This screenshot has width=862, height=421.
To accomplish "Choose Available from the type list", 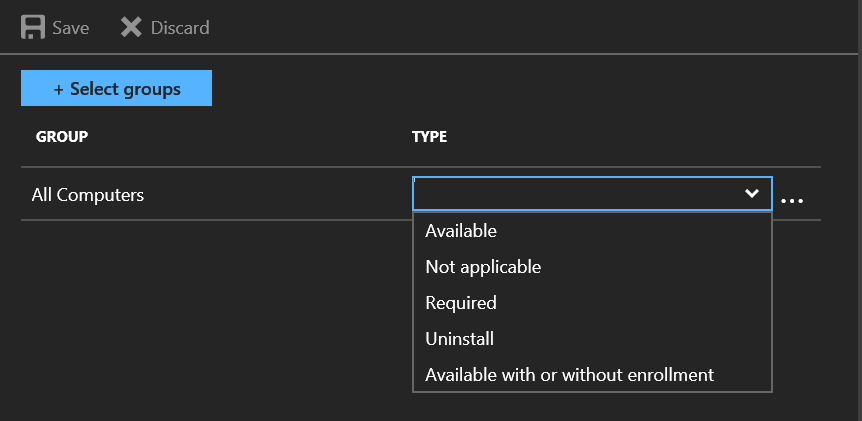I will (461, 231).
